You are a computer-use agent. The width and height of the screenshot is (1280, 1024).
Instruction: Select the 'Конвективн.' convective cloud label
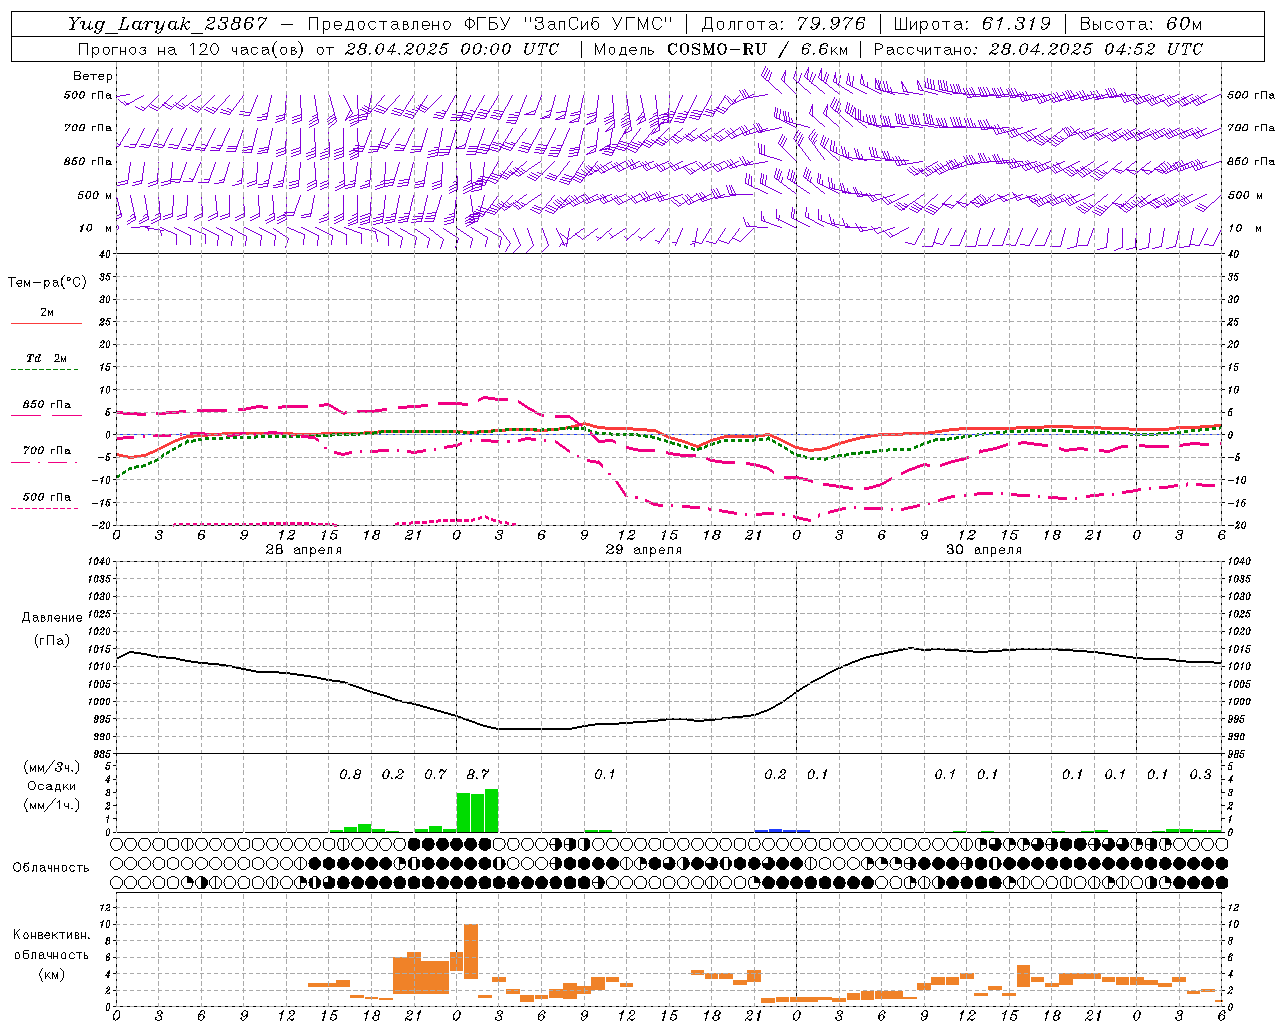[x=51, y=935]
